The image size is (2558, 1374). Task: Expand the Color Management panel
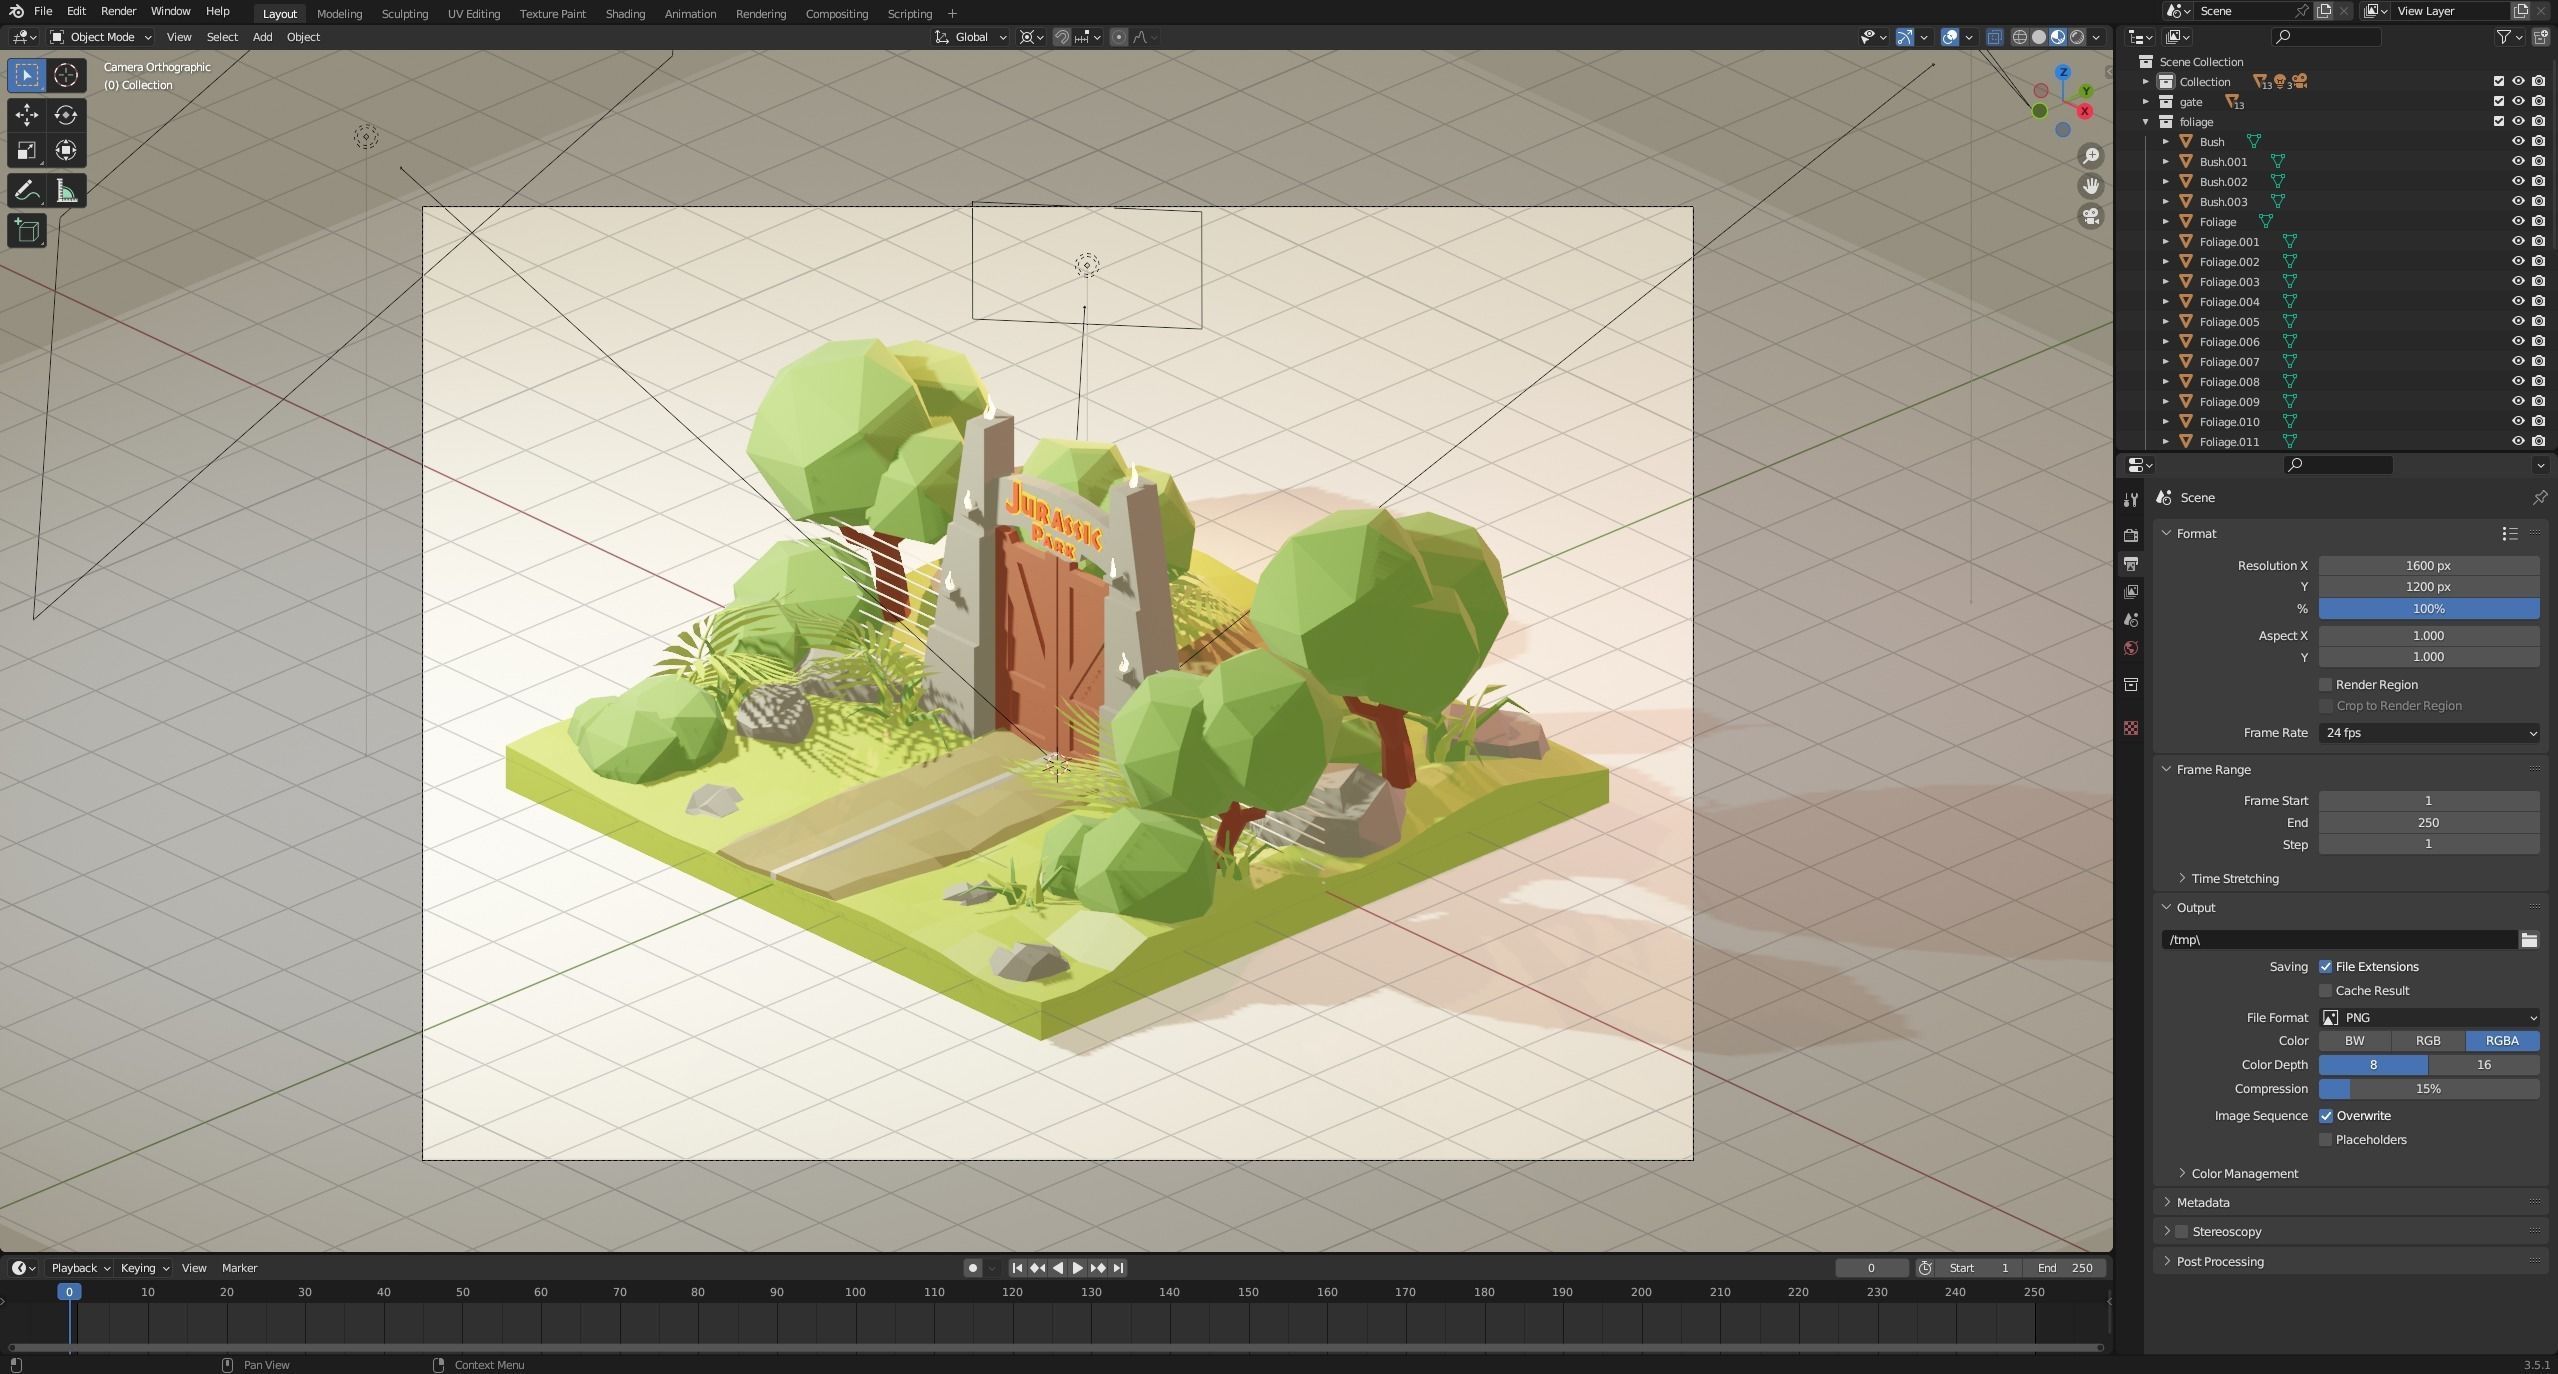point(2244,1174)
